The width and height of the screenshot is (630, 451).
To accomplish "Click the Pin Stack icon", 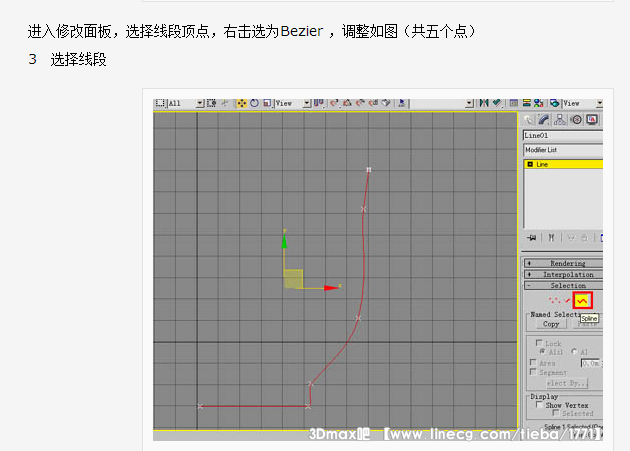I will [532, 238].
